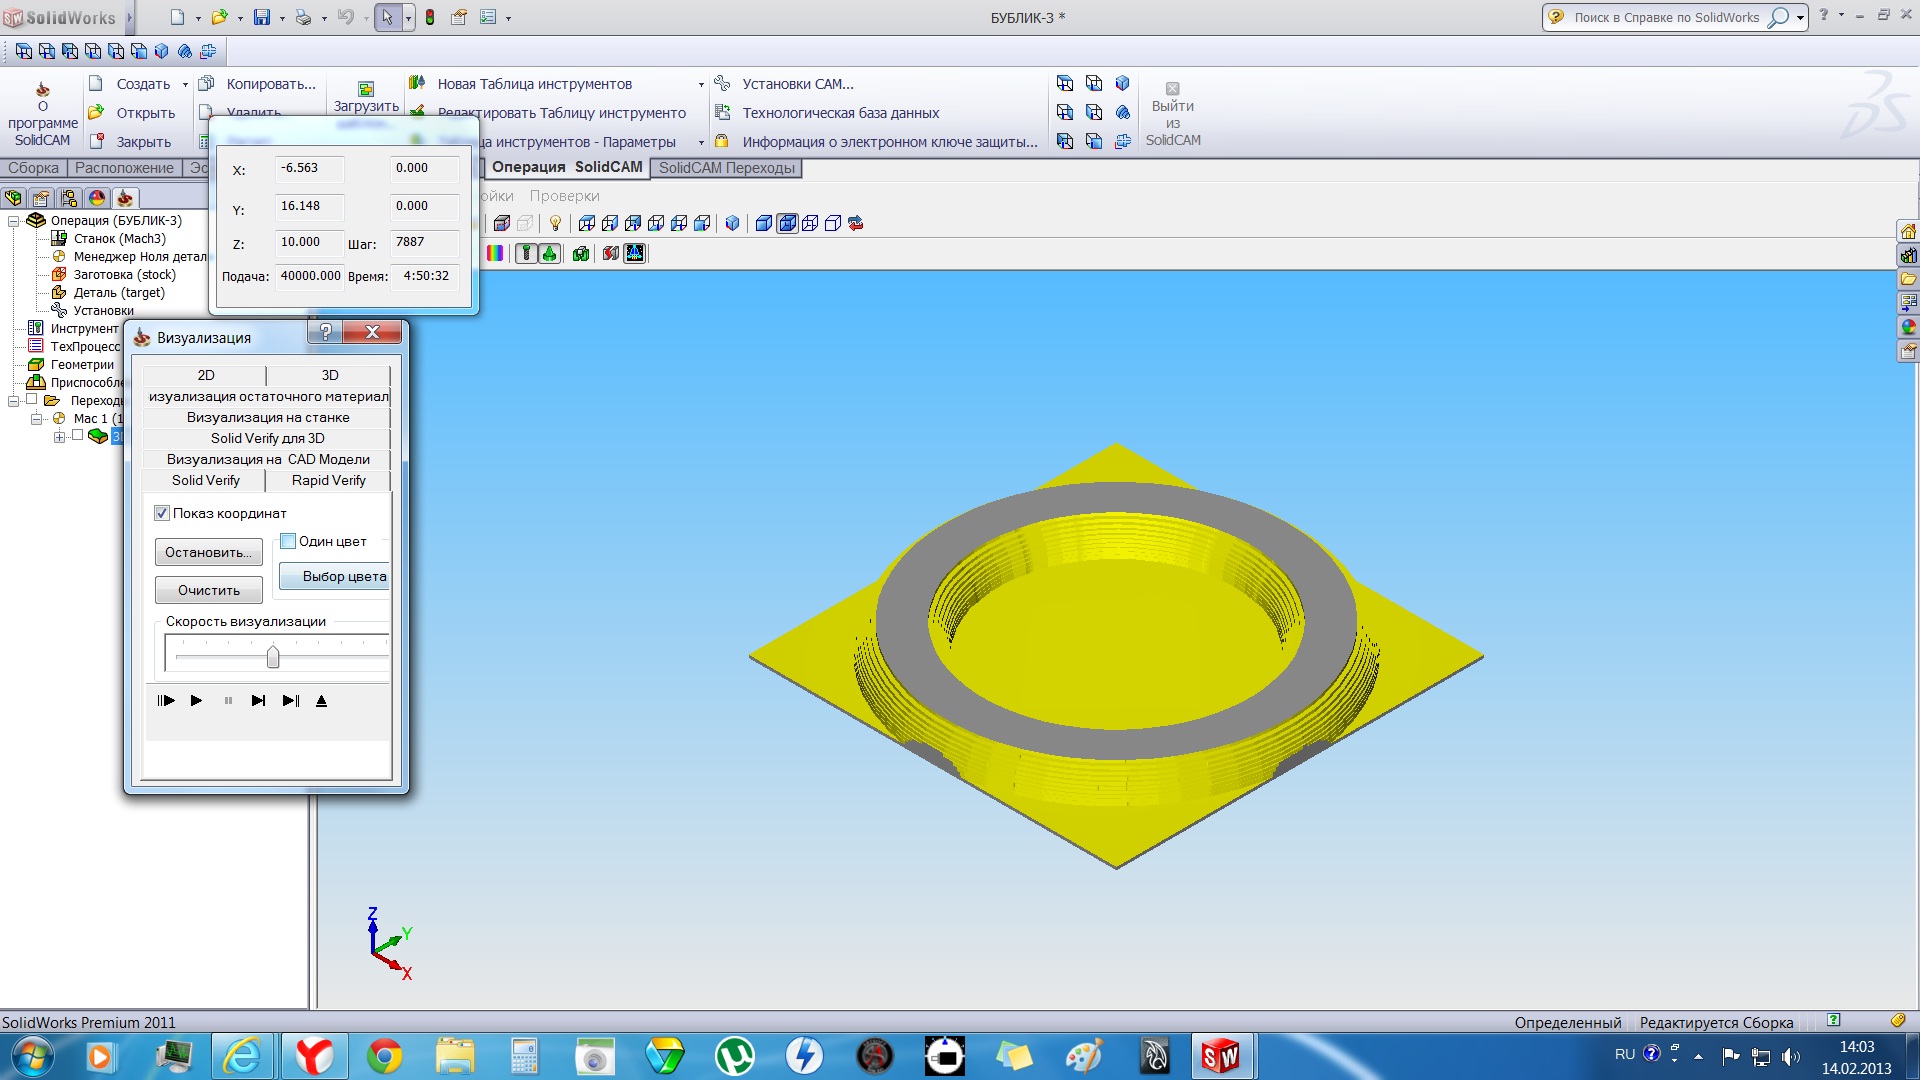Click the Скорость визуализации slider handle
This screenshot has width=1920, height=1080.
tap(273, 657)
